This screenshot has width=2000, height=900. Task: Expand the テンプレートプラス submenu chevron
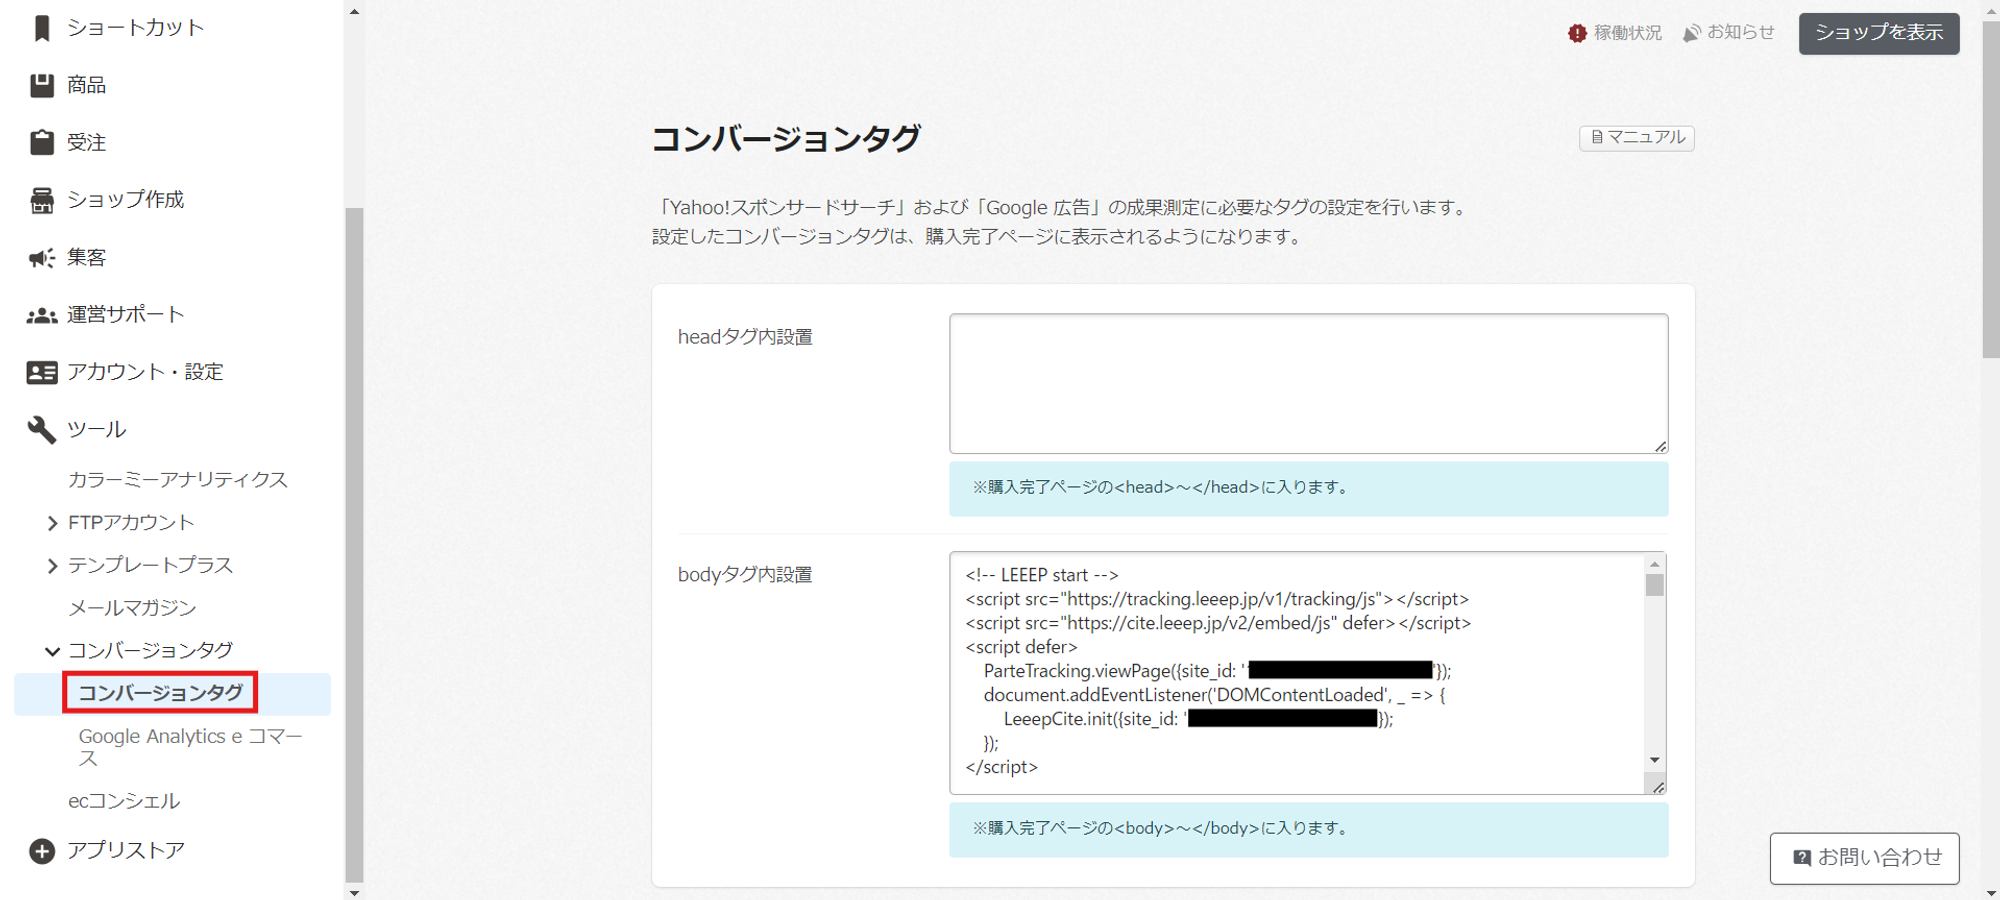[52, 566]
